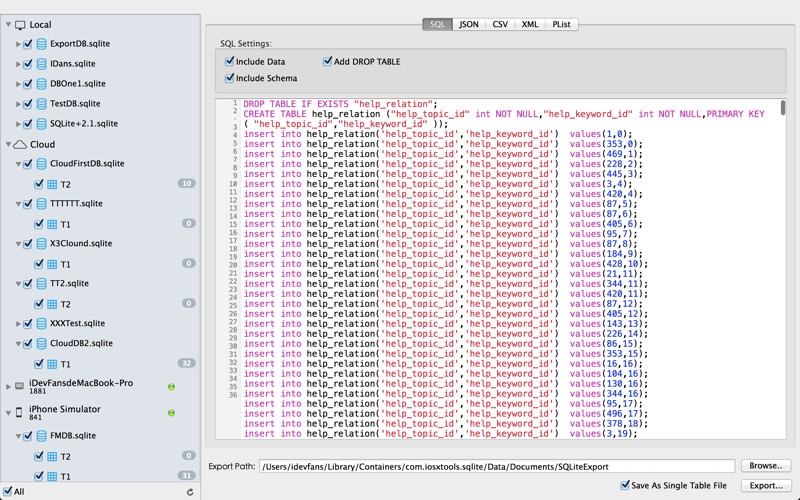Toggle the All checkbox at sidebar bottom
Screen dimensions: 800x500
pyautogui.click(x=8, y=491)
